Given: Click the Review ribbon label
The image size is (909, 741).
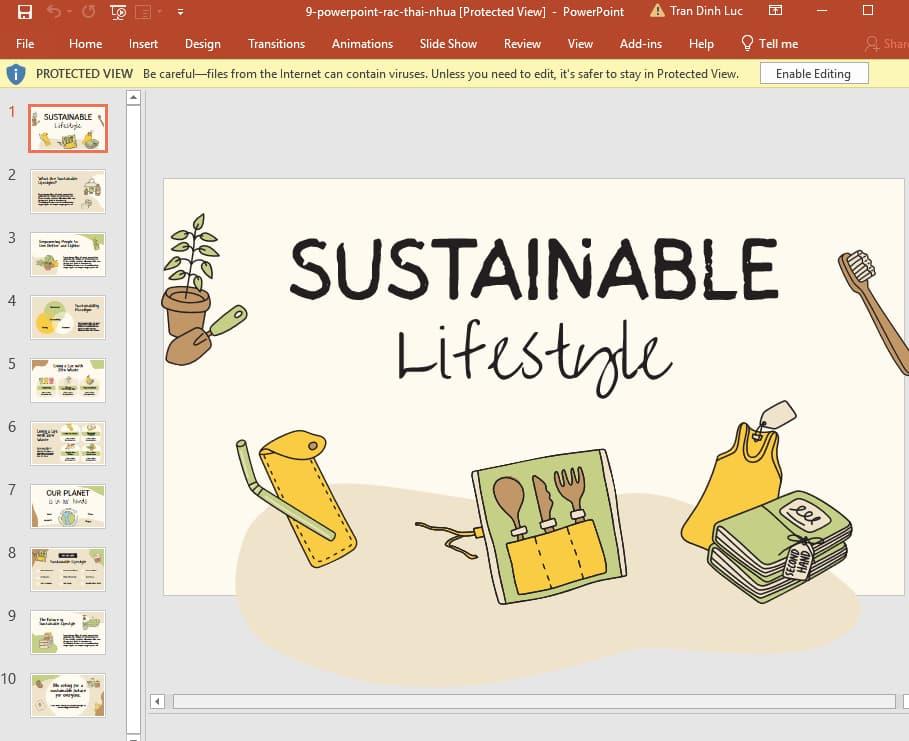Looking at the screenshot, I should click(522, 43).
